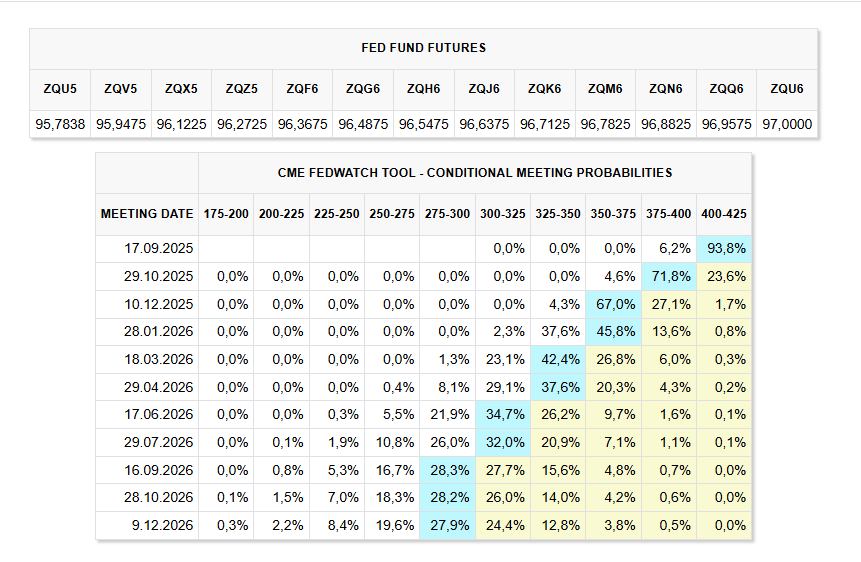
Task: Click the highlighted 93,8% probability cell
Action: (x=724, y=248)
